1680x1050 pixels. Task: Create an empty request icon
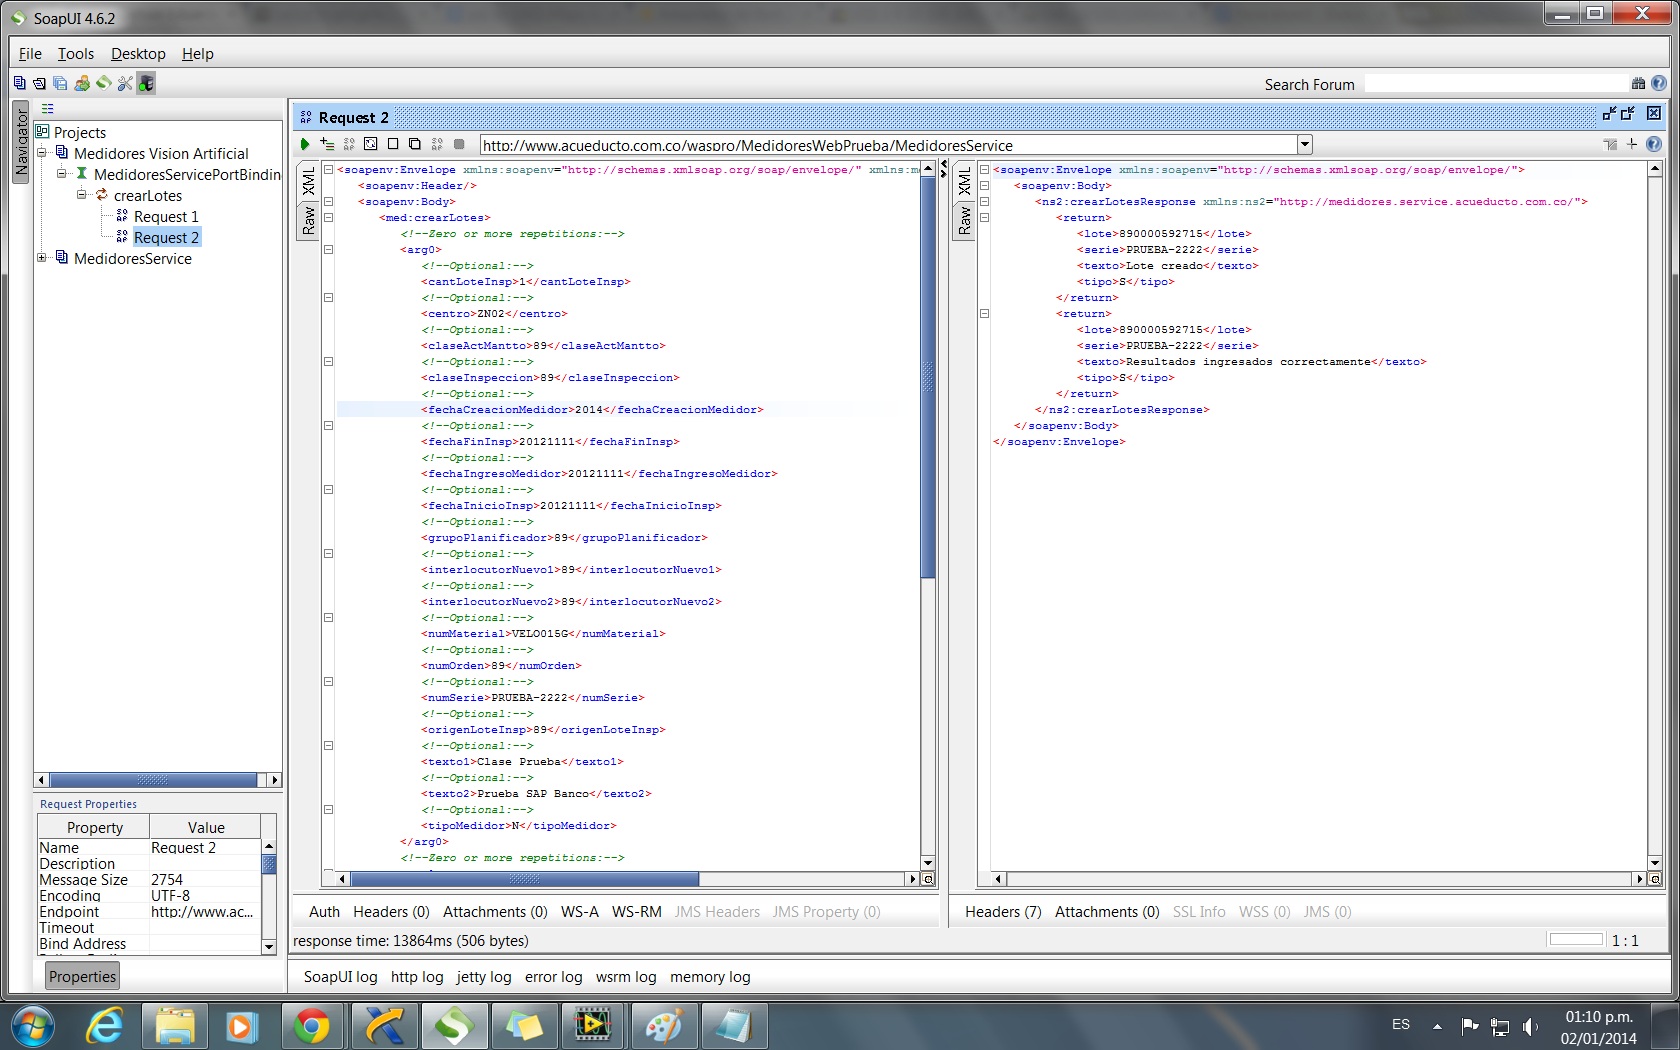coord(393,145)
